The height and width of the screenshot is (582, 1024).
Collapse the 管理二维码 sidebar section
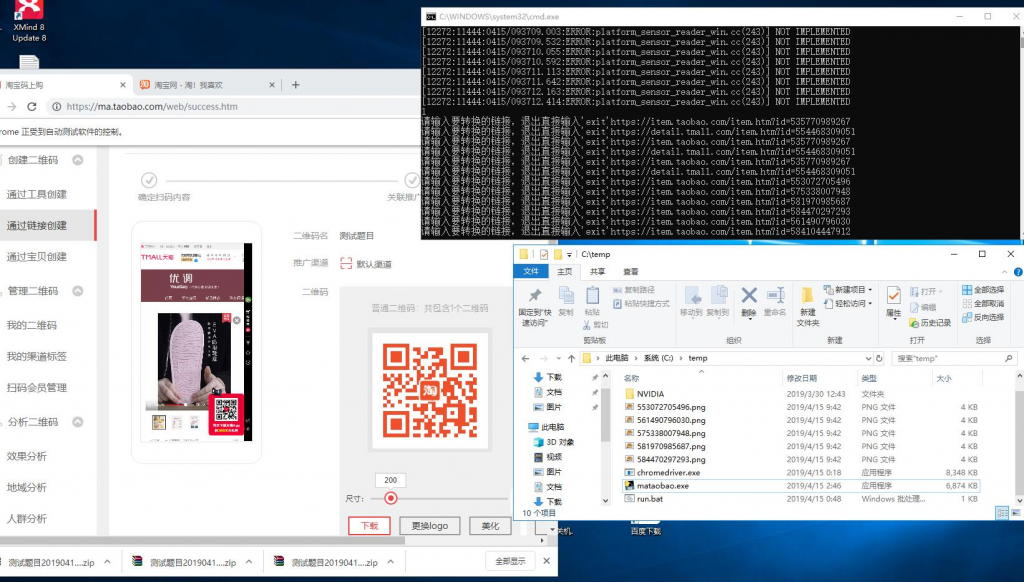coord(78,291)
